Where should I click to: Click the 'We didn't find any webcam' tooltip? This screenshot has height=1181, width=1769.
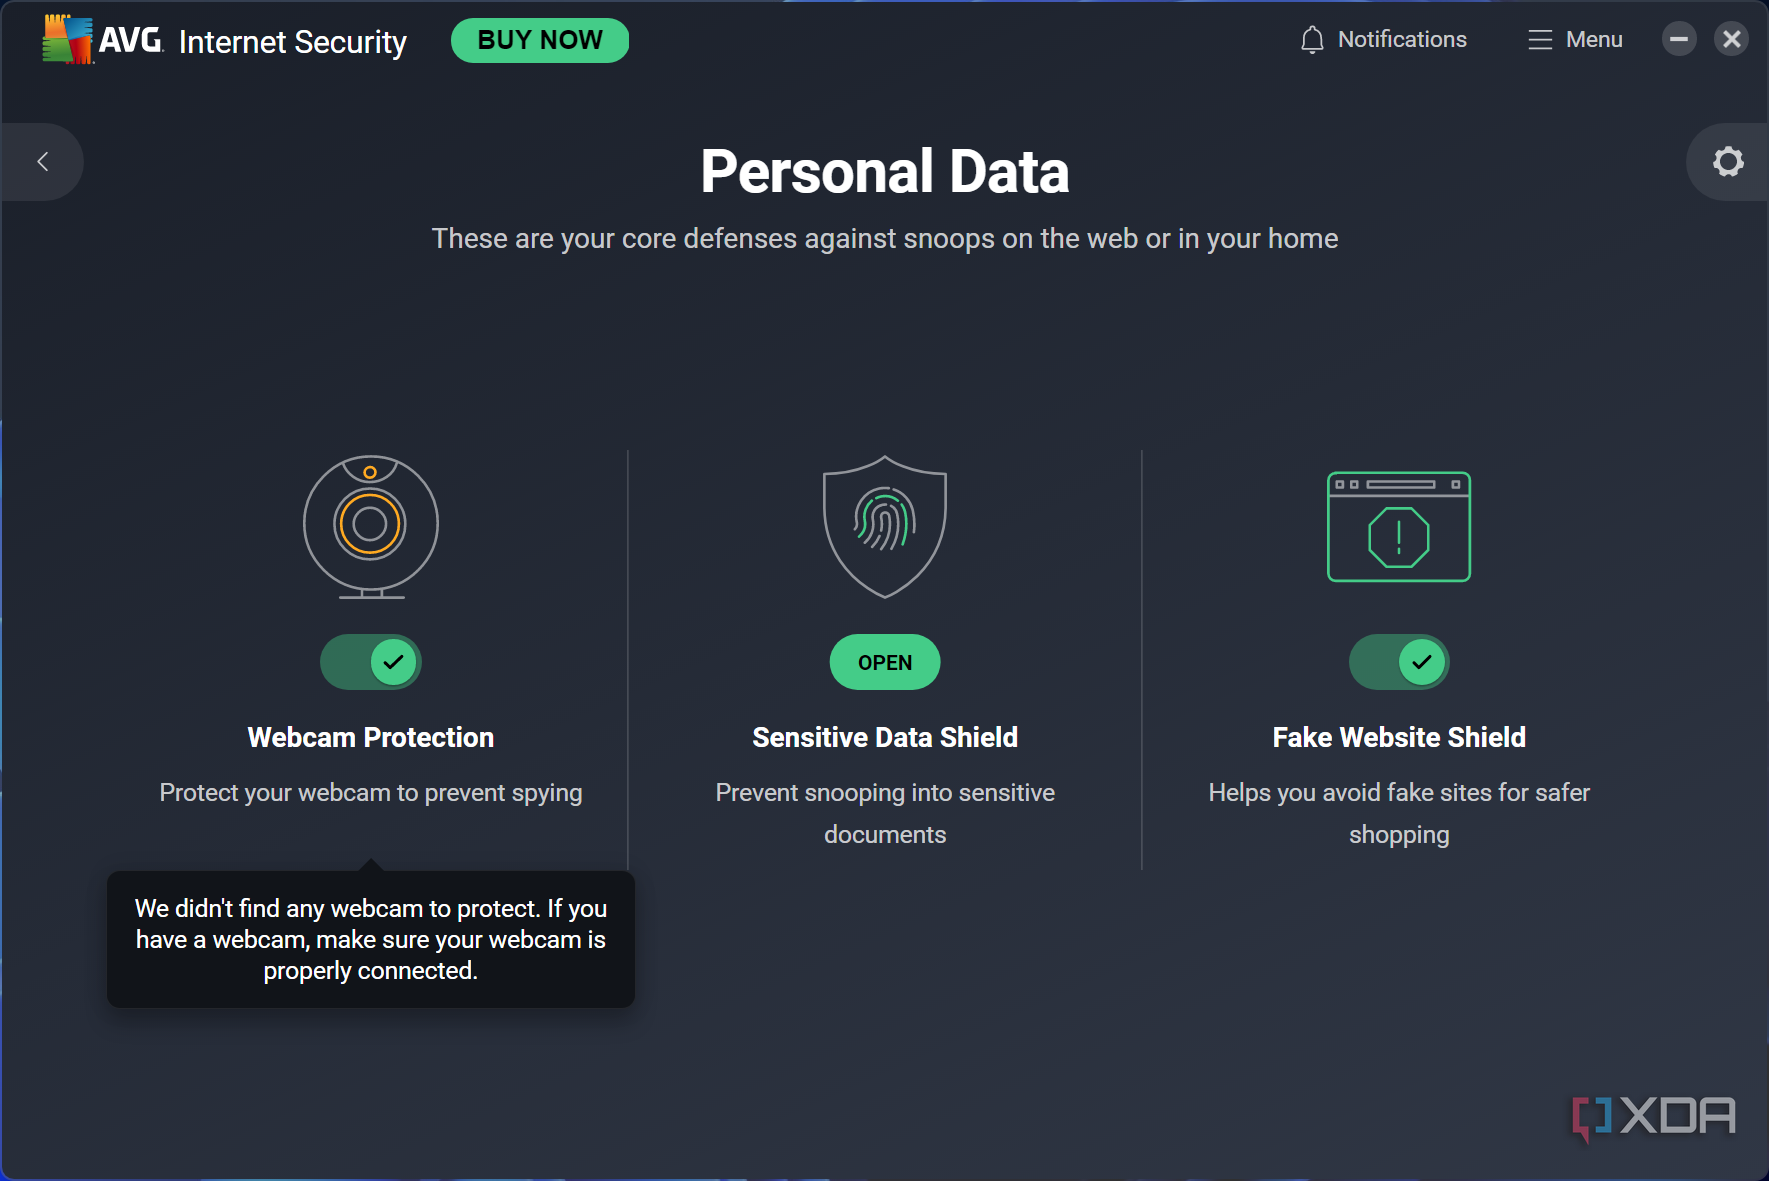click(x=371, y=939)
